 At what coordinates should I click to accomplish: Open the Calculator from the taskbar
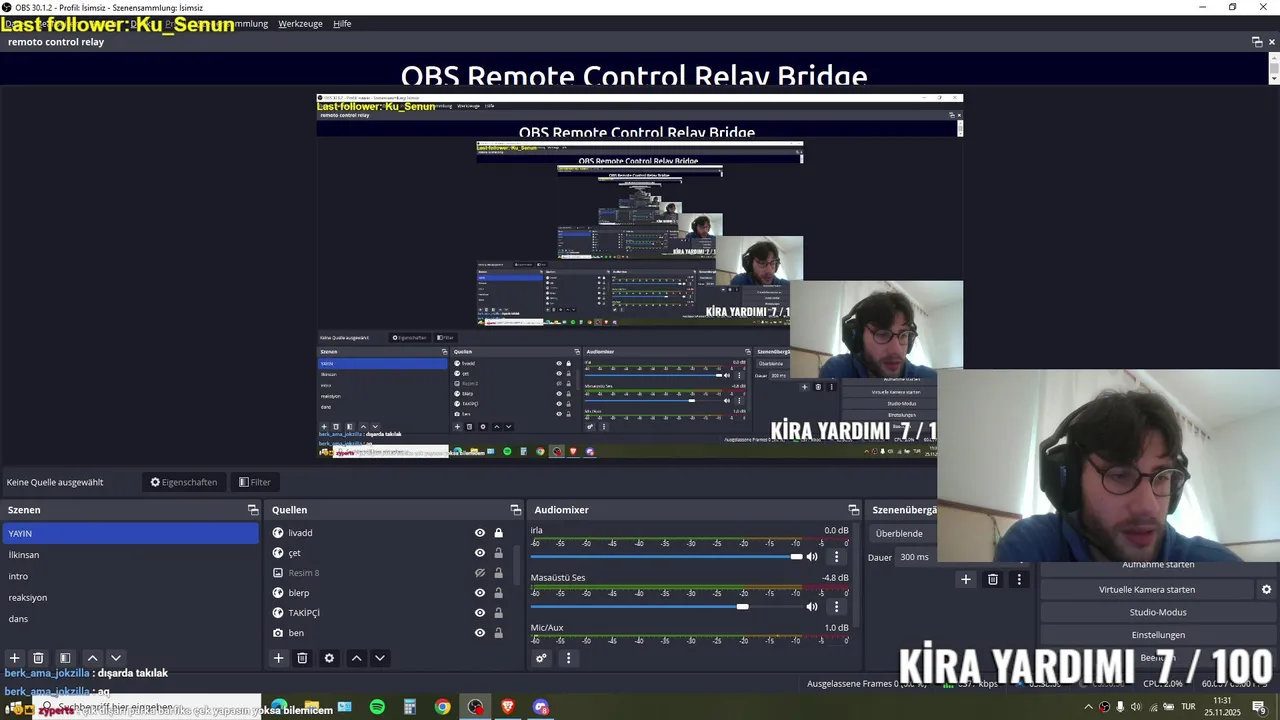tap(410, 707)
